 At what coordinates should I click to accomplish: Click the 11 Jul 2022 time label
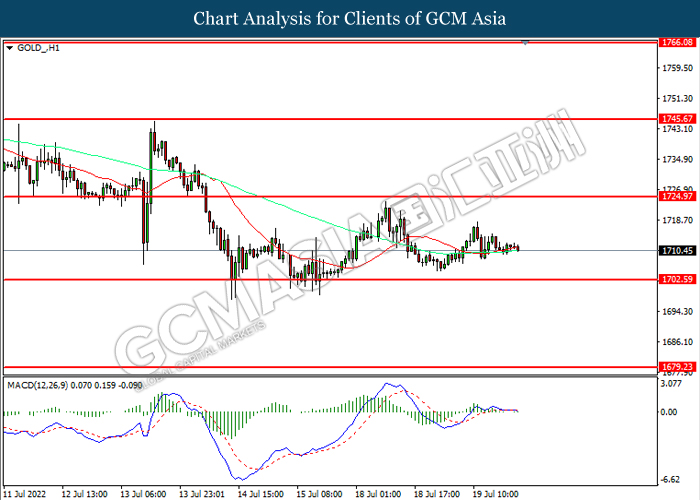[25, 494]
